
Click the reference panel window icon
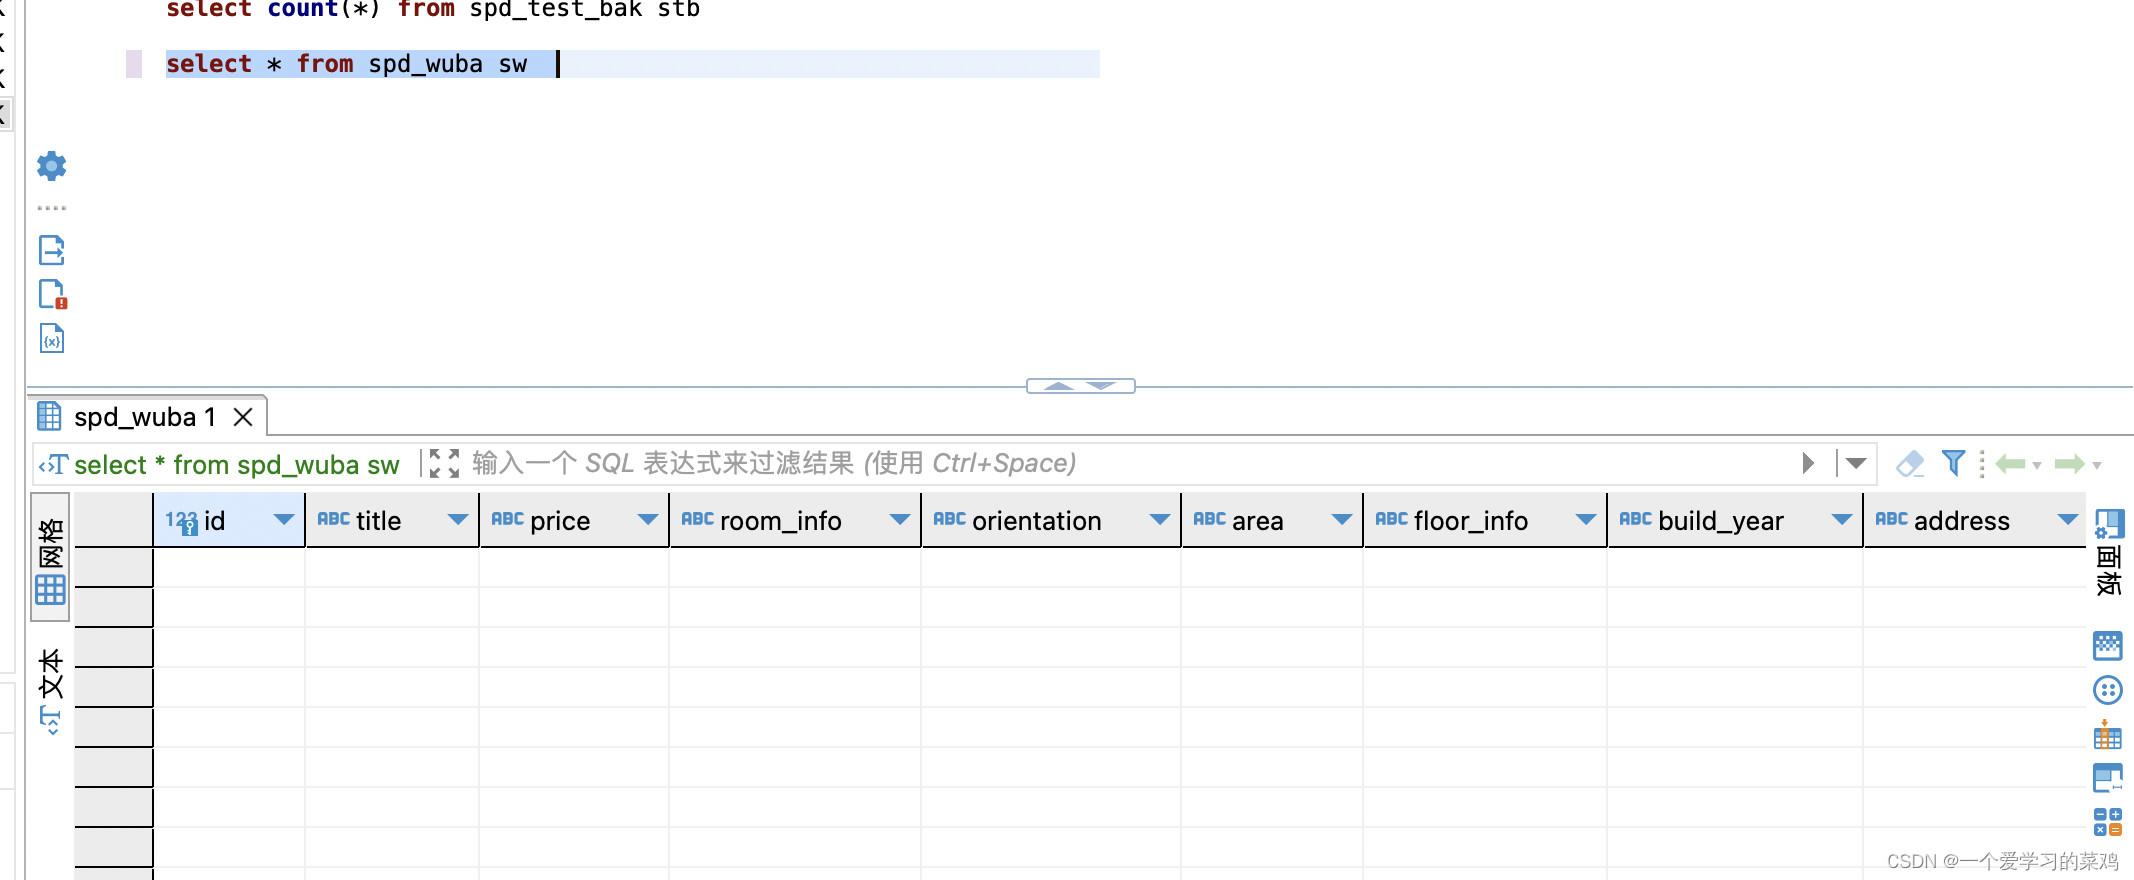click(x=2108, y=778)
